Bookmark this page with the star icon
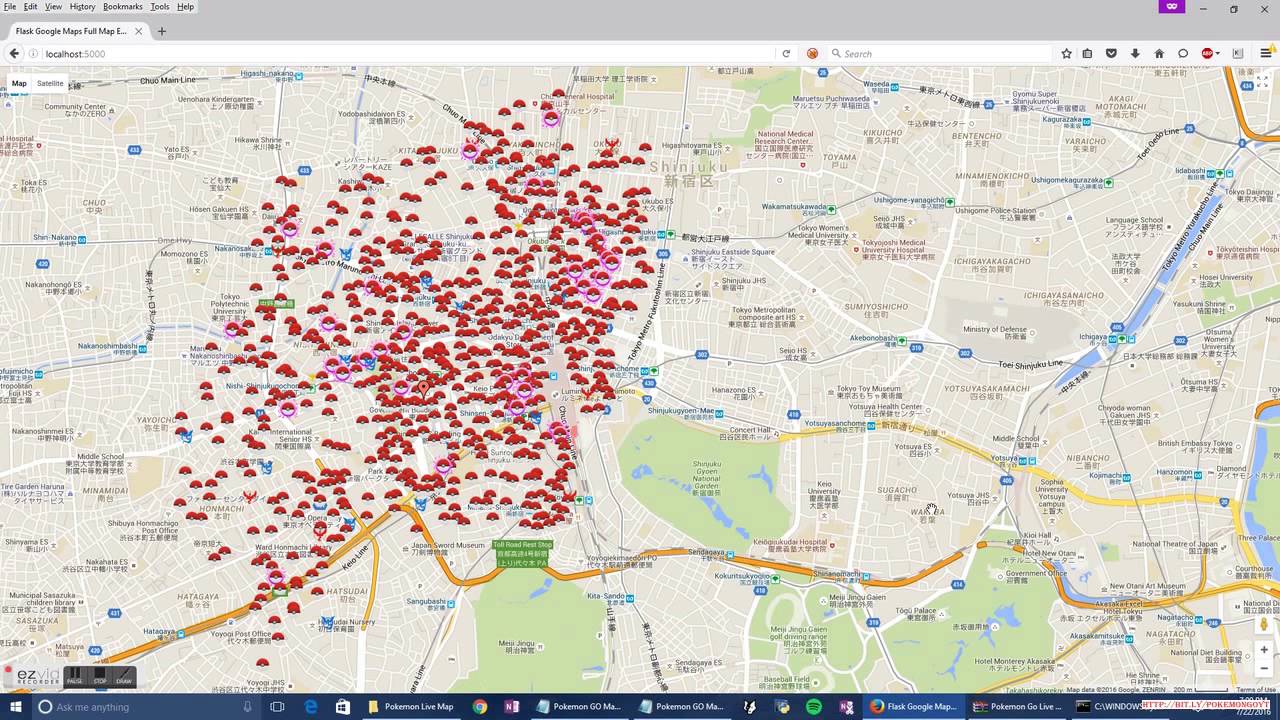The width and height of the screenshot is (1280, 720). click(x=1066, y=53)
